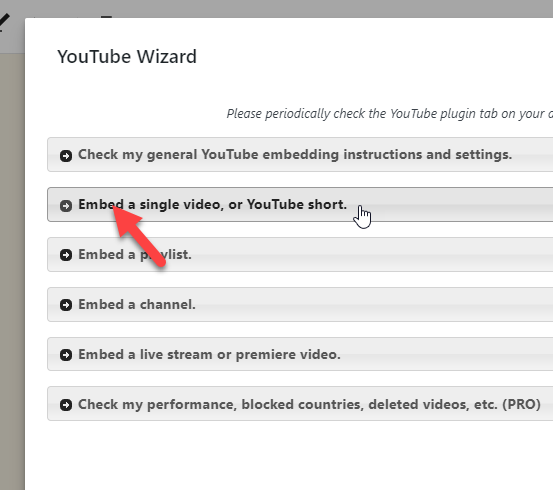Click arrow icon next to Embed a single video
The width and height of the screenshot is (553, 490).
pos(66,205)
